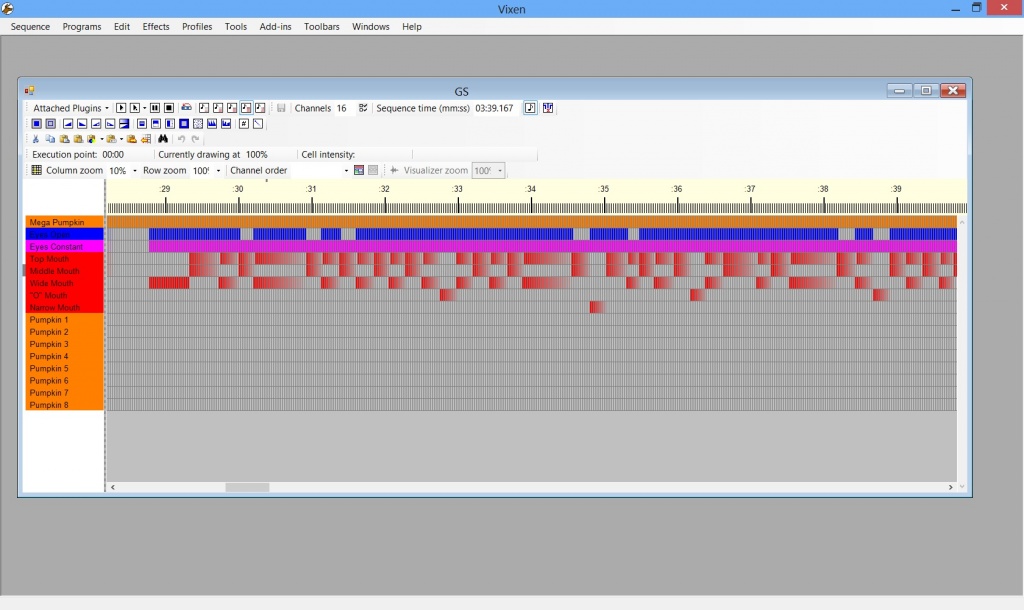This screenshot has width=1024, height=610.
Task: Stop sequence playback
Action: pos(168,108)
